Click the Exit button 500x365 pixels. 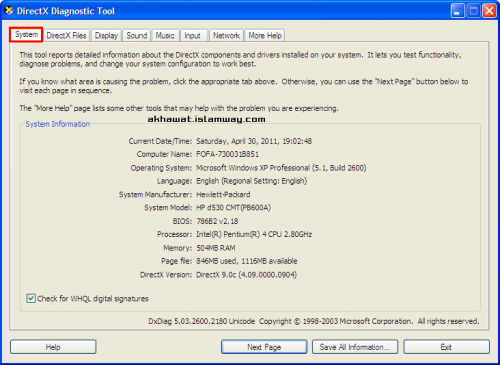point(446,347)
